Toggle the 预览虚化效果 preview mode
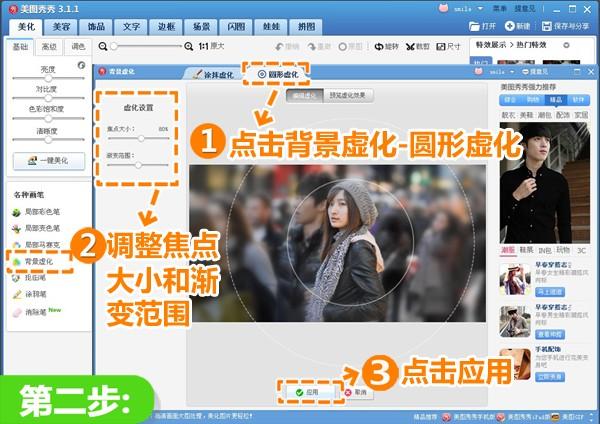The width and height of the screenshot is (600, 424). tap(345, 96)
